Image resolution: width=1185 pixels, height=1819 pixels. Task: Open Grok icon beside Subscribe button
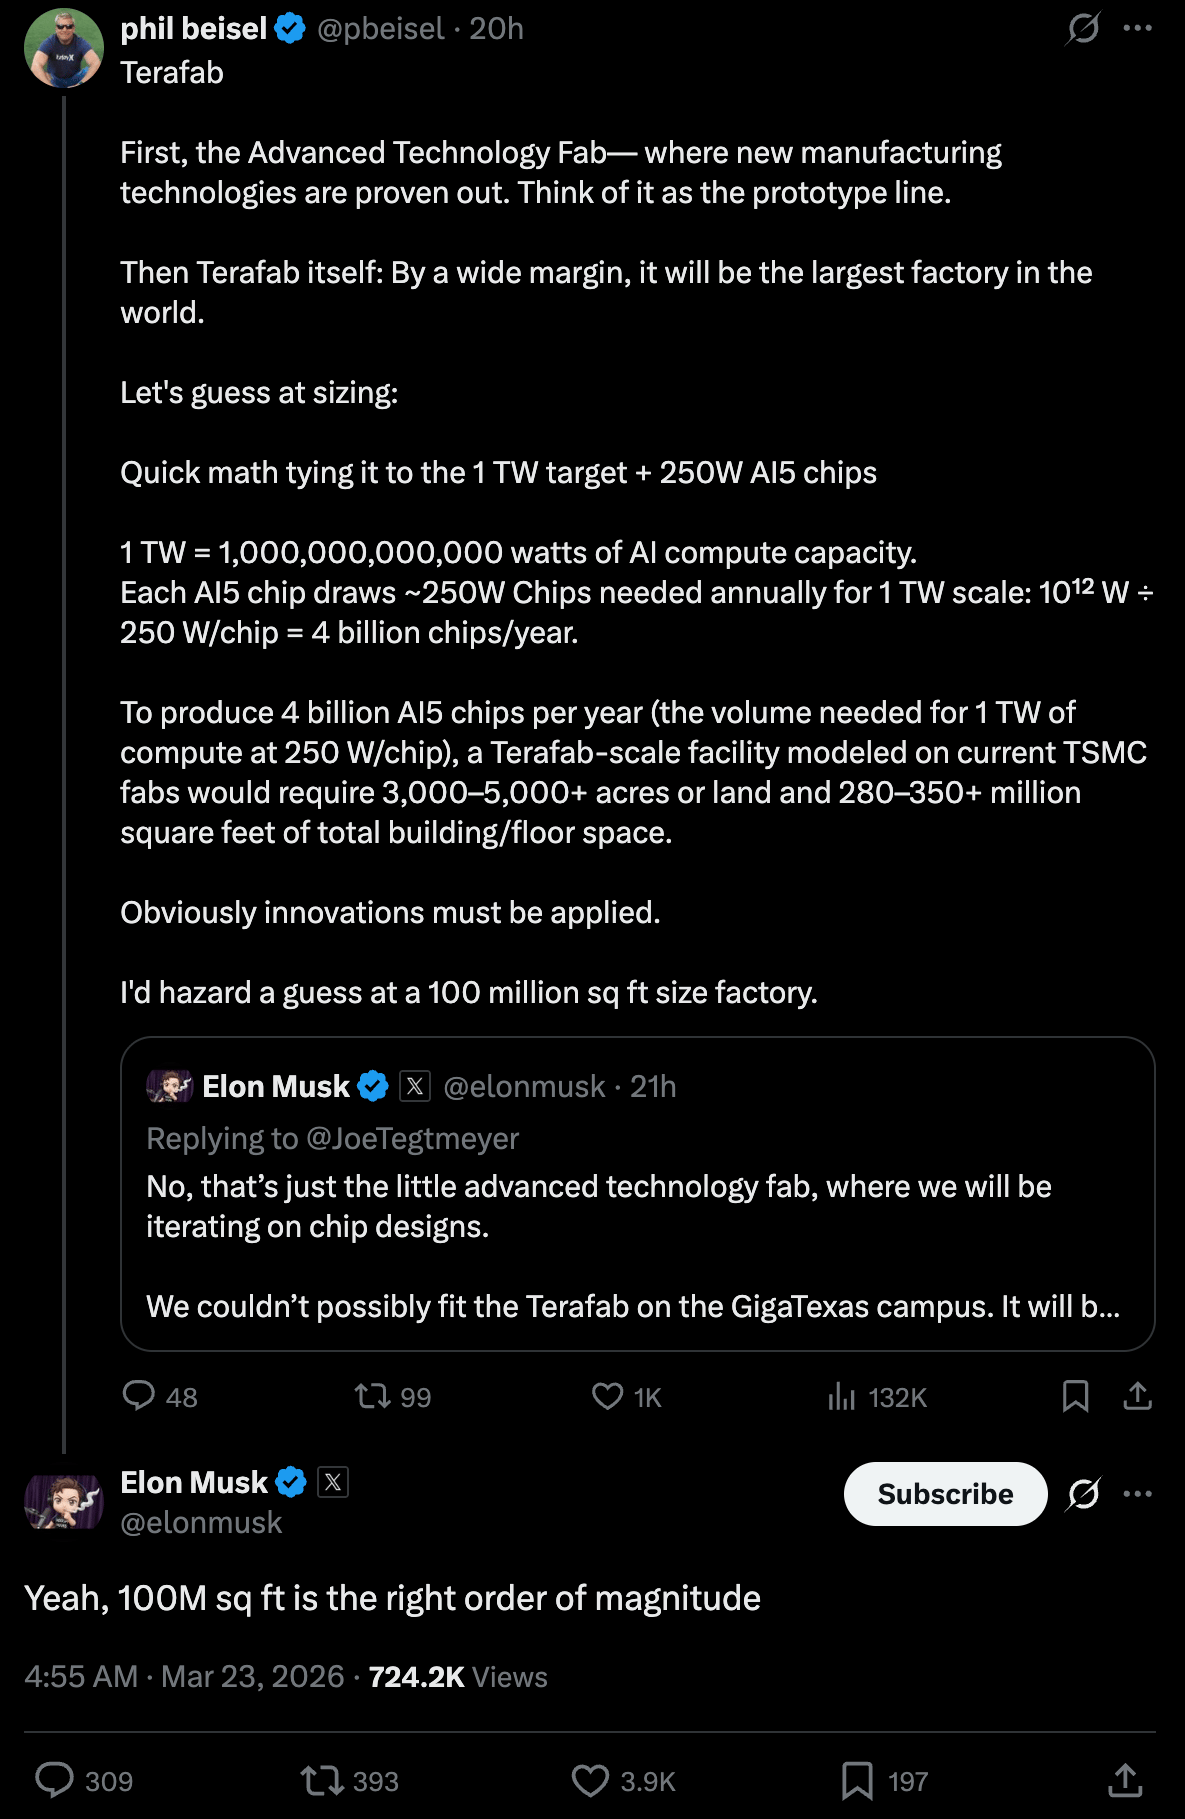(1083, 1493)
